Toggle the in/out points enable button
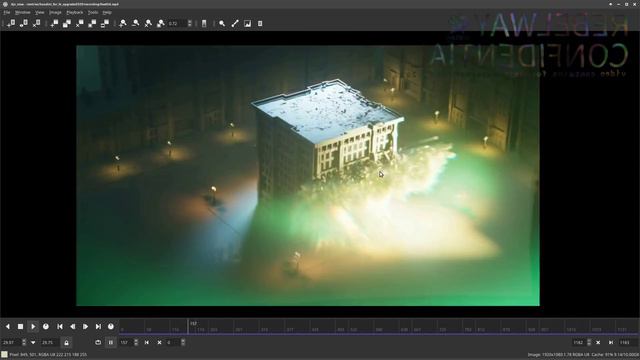The height and width of the screenshot is (360, 640). tap(111, 342)
